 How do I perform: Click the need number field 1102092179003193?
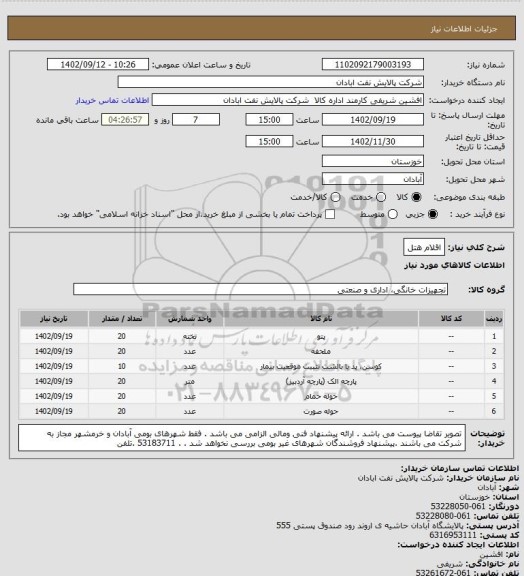373,65
